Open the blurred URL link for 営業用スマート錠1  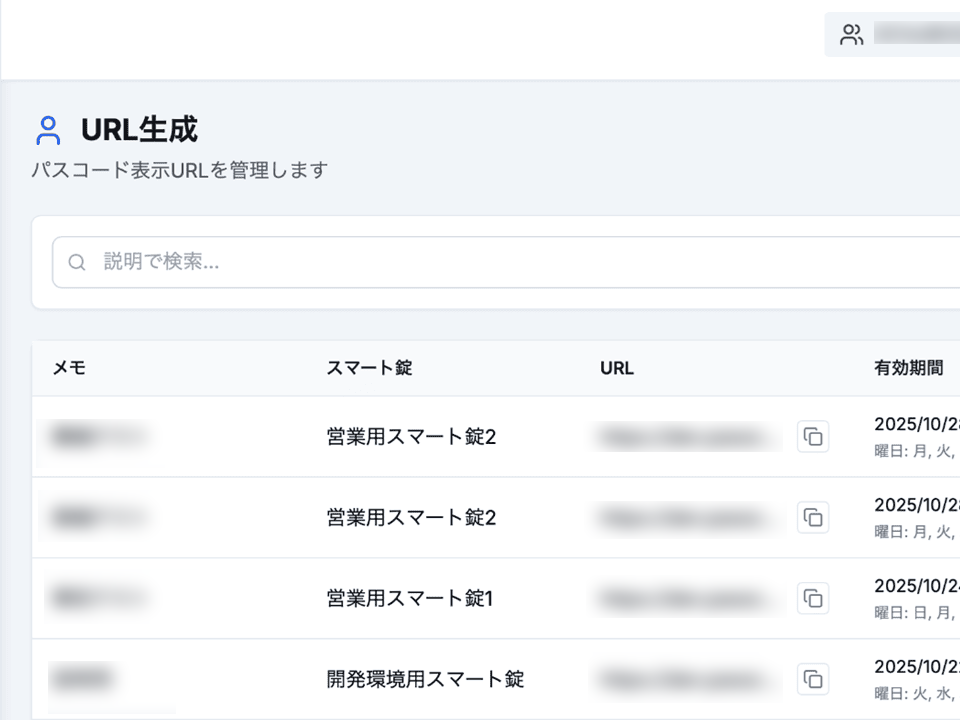point(690,598)
